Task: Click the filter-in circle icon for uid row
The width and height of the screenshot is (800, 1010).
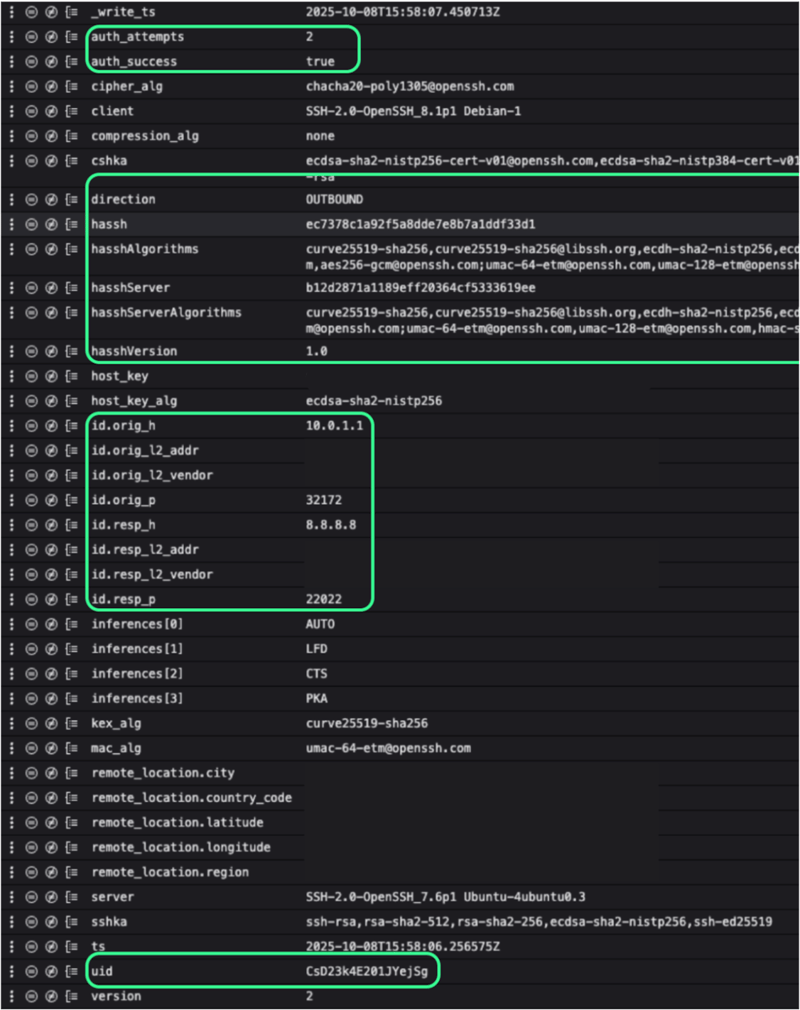Action: (x=31, y=972)
